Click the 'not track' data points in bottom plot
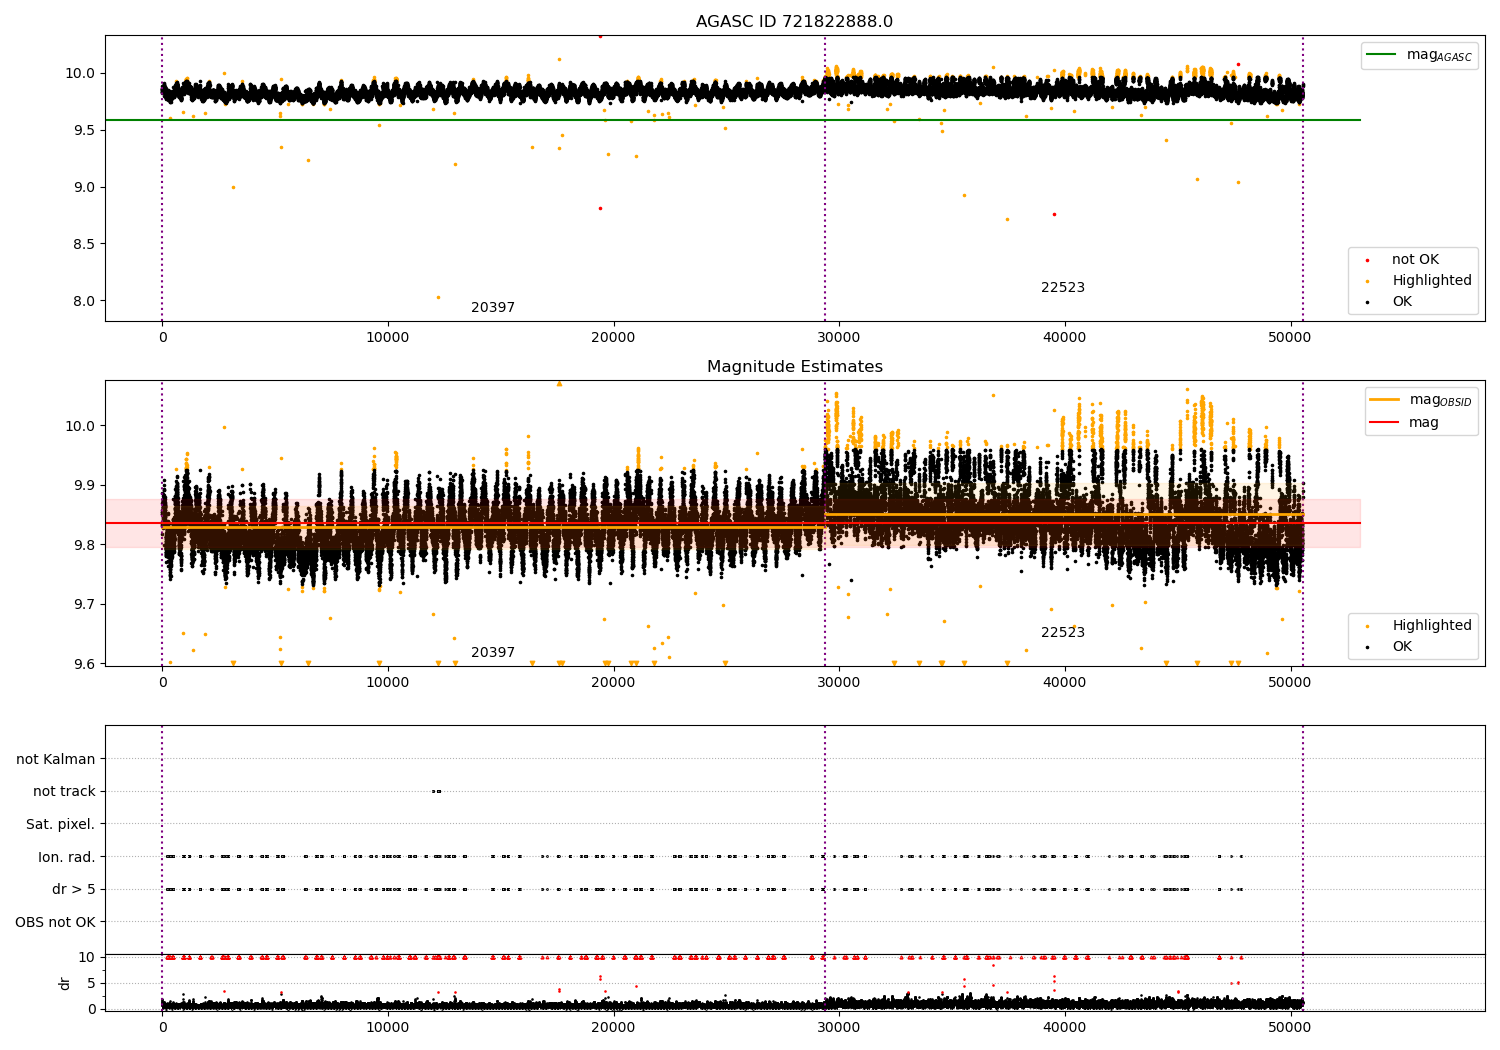Image resolution: width=1500 pixels, height=1050 pixels. coord(436,791)
